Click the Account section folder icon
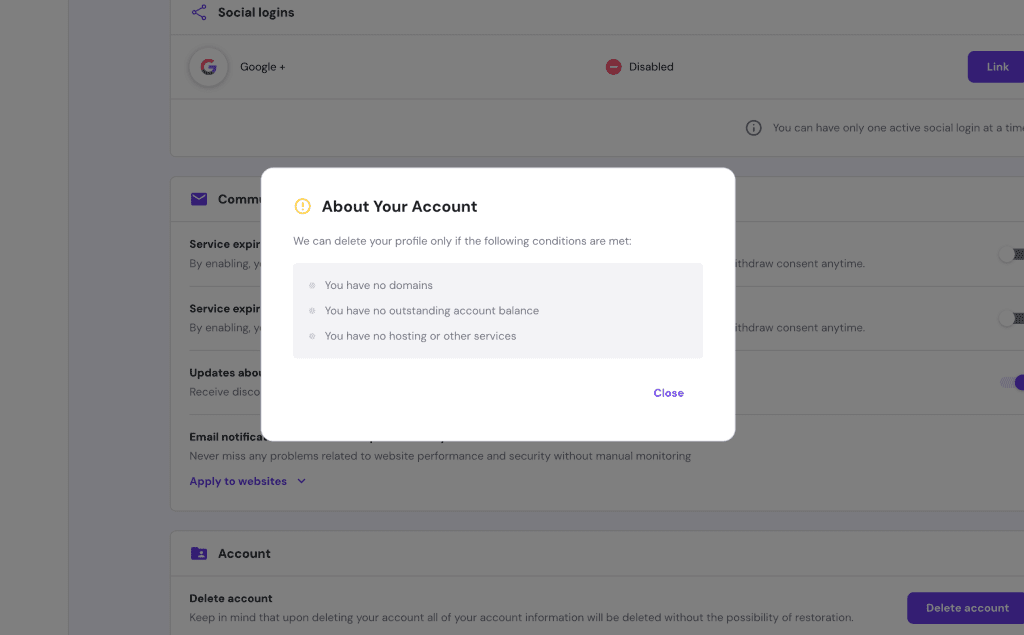The width and height of the screenshot is (1024, 635). pos(199,553)
